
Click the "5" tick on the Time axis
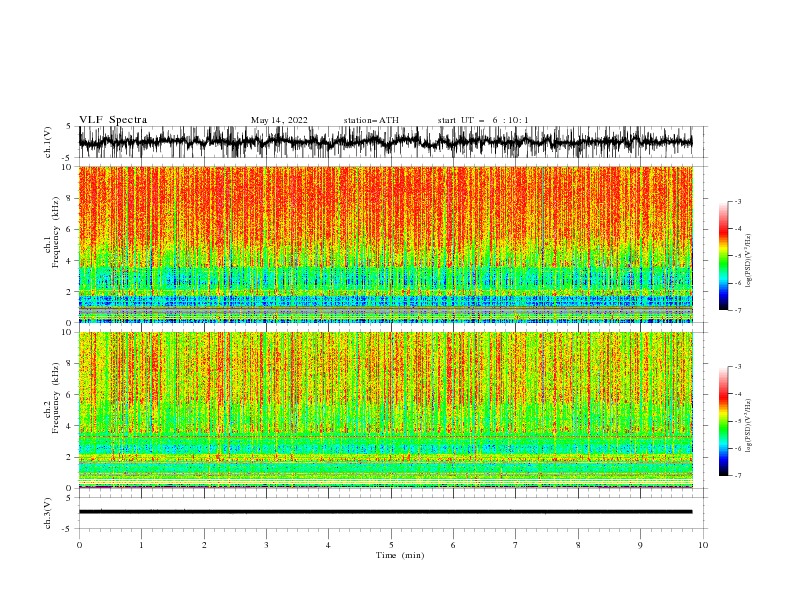(391, 545)
